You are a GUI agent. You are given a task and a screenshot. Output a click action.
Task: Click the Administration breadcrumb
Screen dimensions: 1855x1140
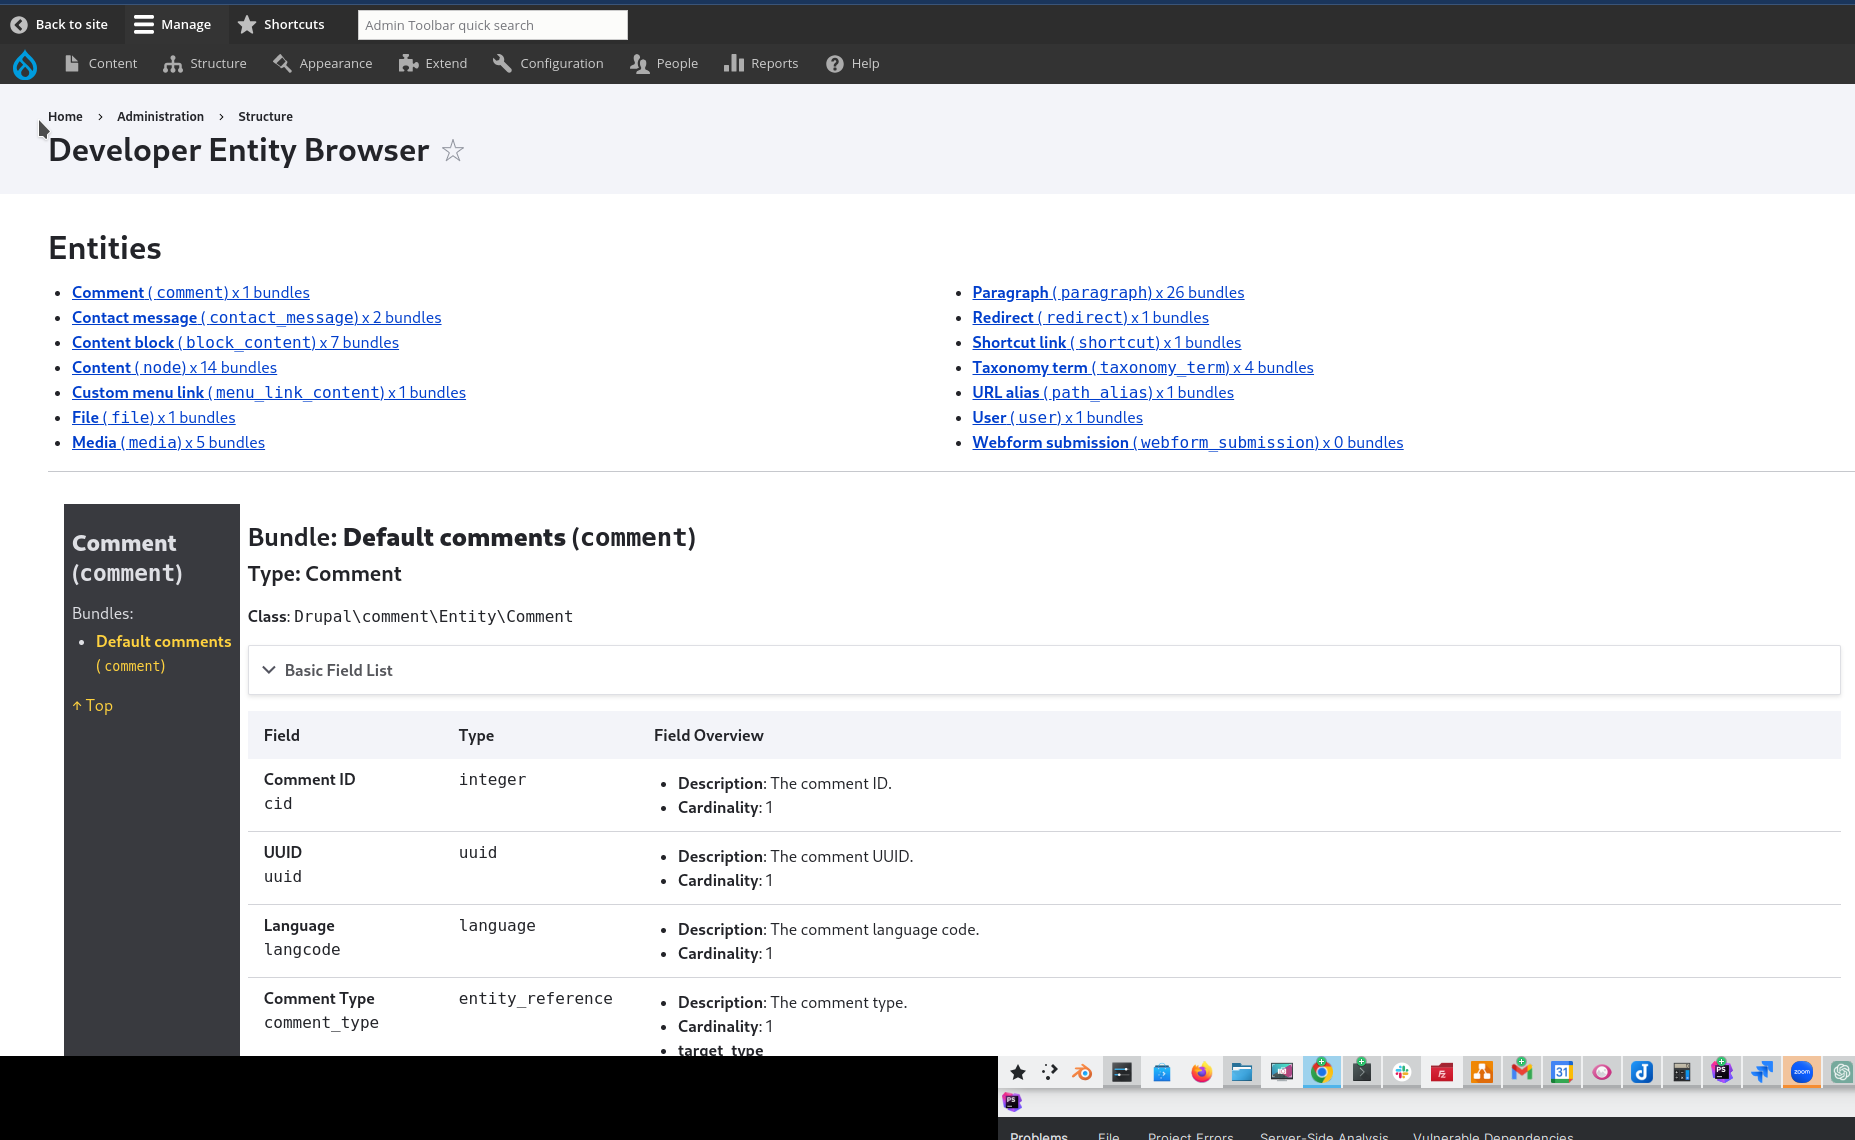point(160,116)
